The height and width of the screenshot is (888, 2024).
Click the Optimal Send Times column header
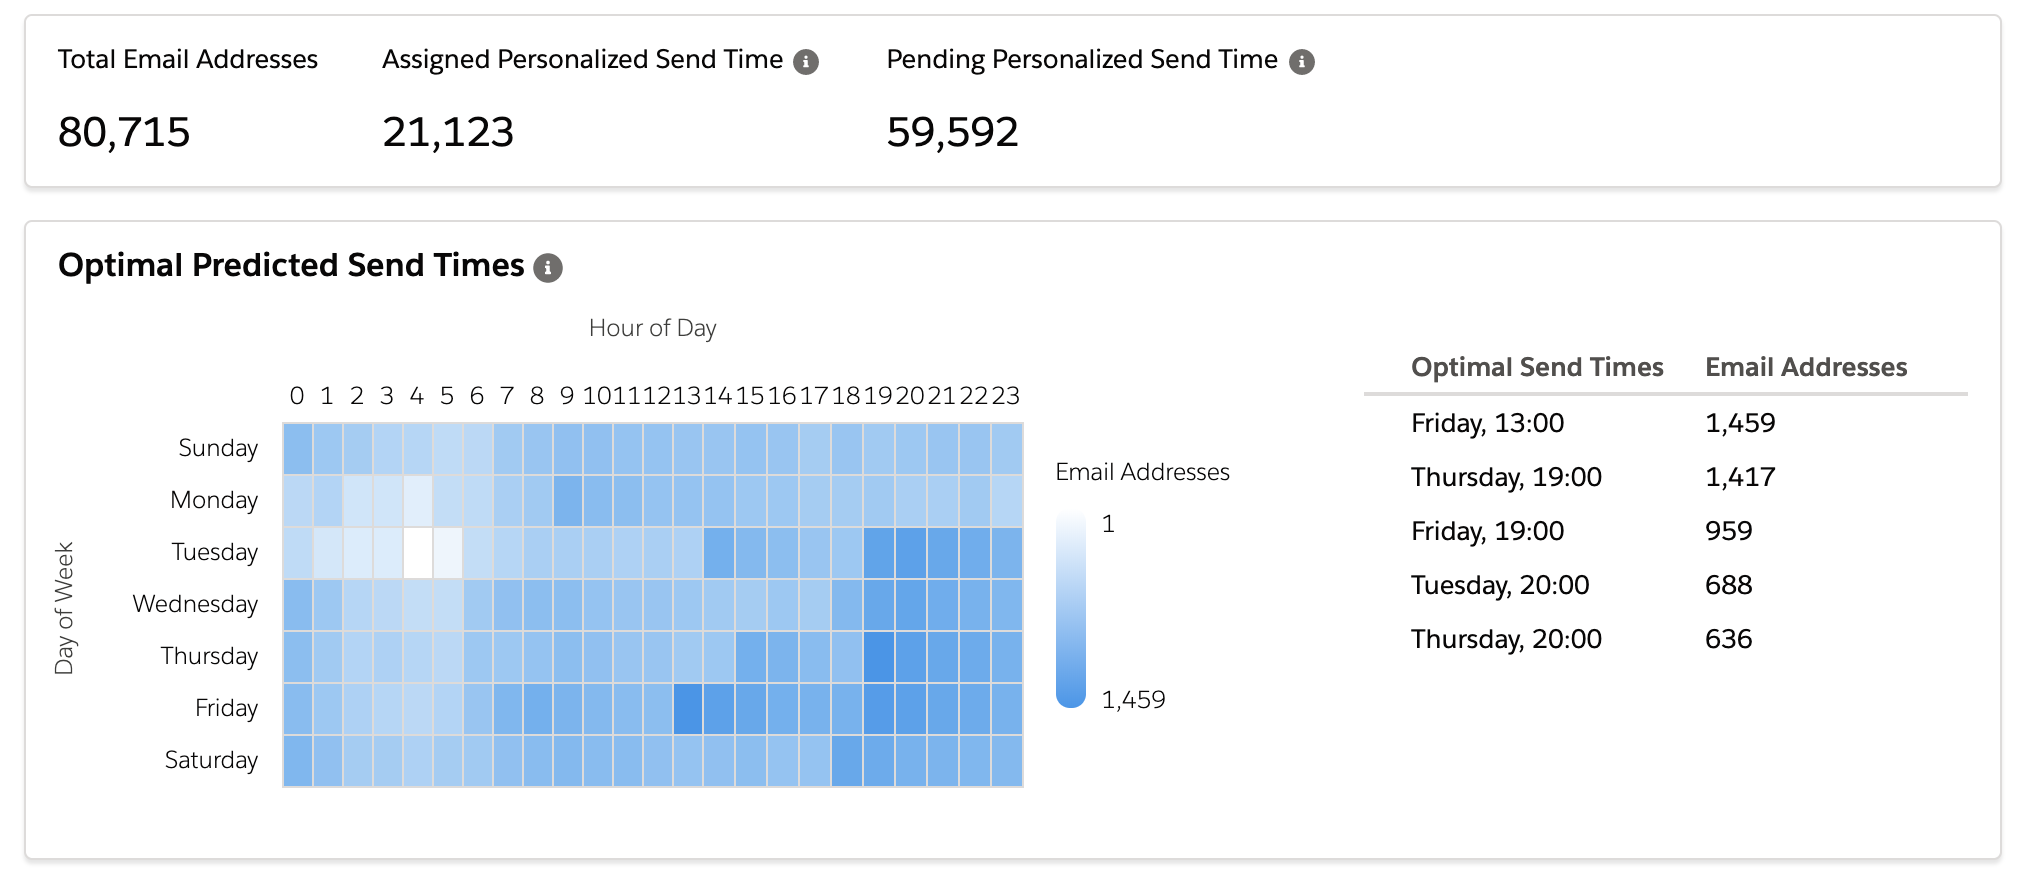pyautogui.click(x=1536, y=367)
